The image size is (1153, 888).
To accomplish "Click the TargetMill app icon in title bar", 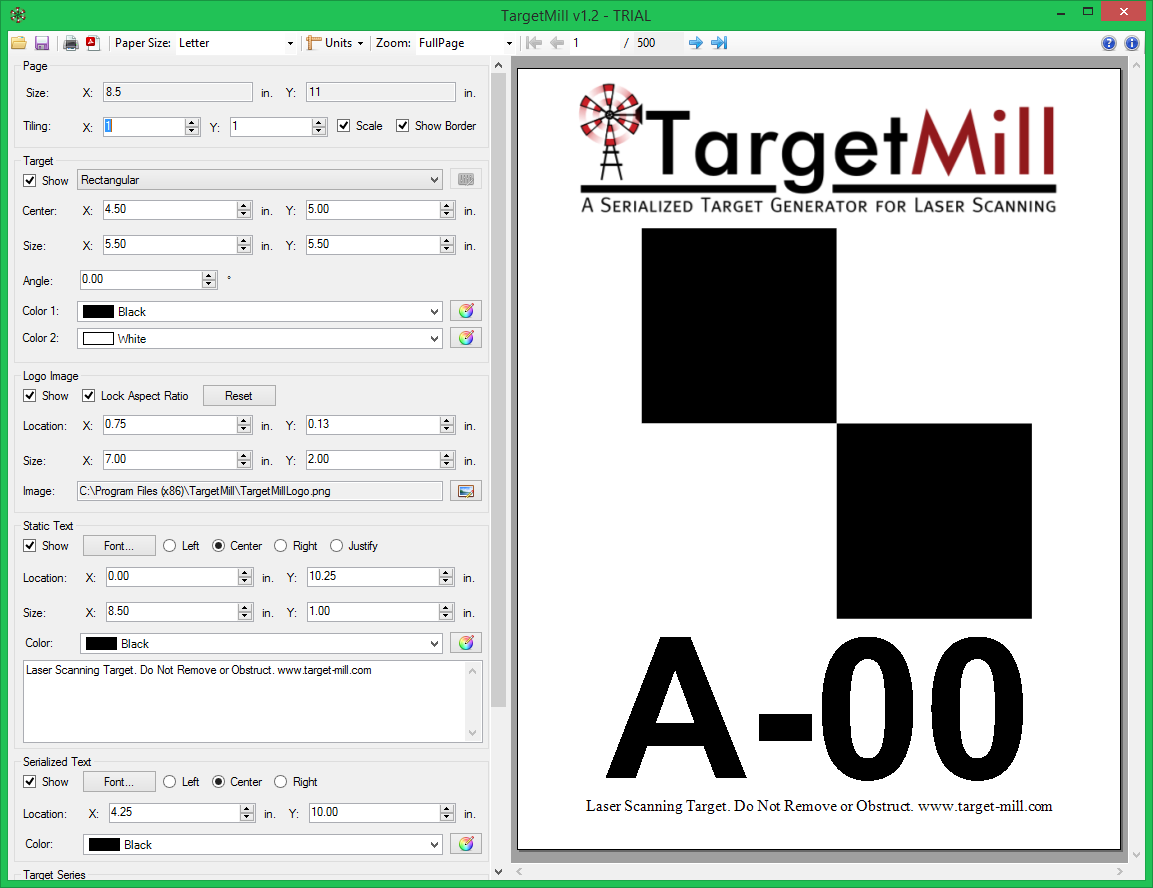I will [18, 15].
